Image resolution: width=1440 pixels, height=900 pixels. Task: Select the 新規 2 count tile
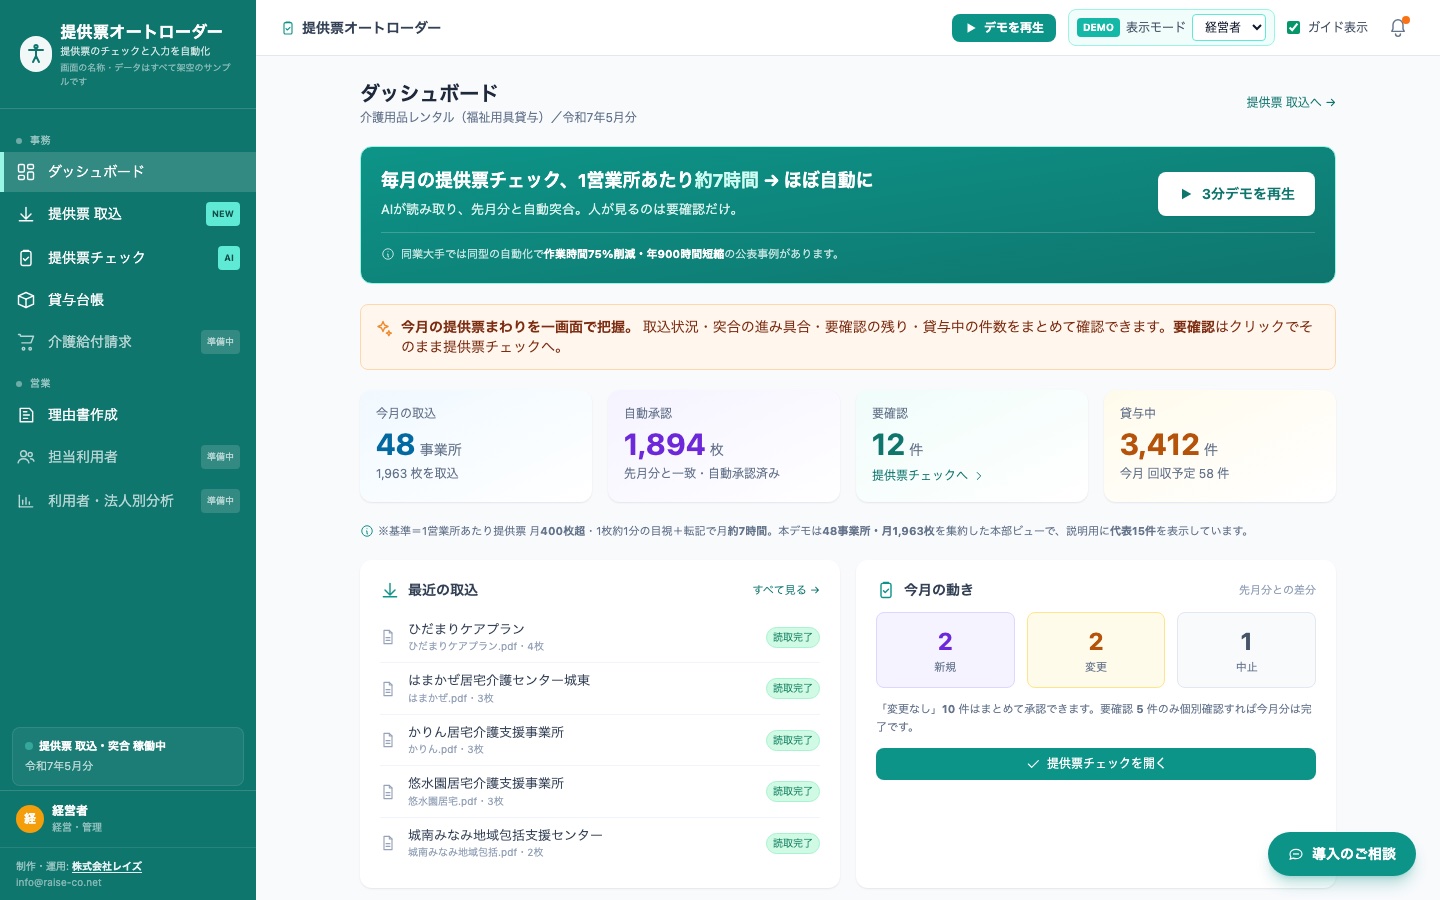(x=945, y=650)
